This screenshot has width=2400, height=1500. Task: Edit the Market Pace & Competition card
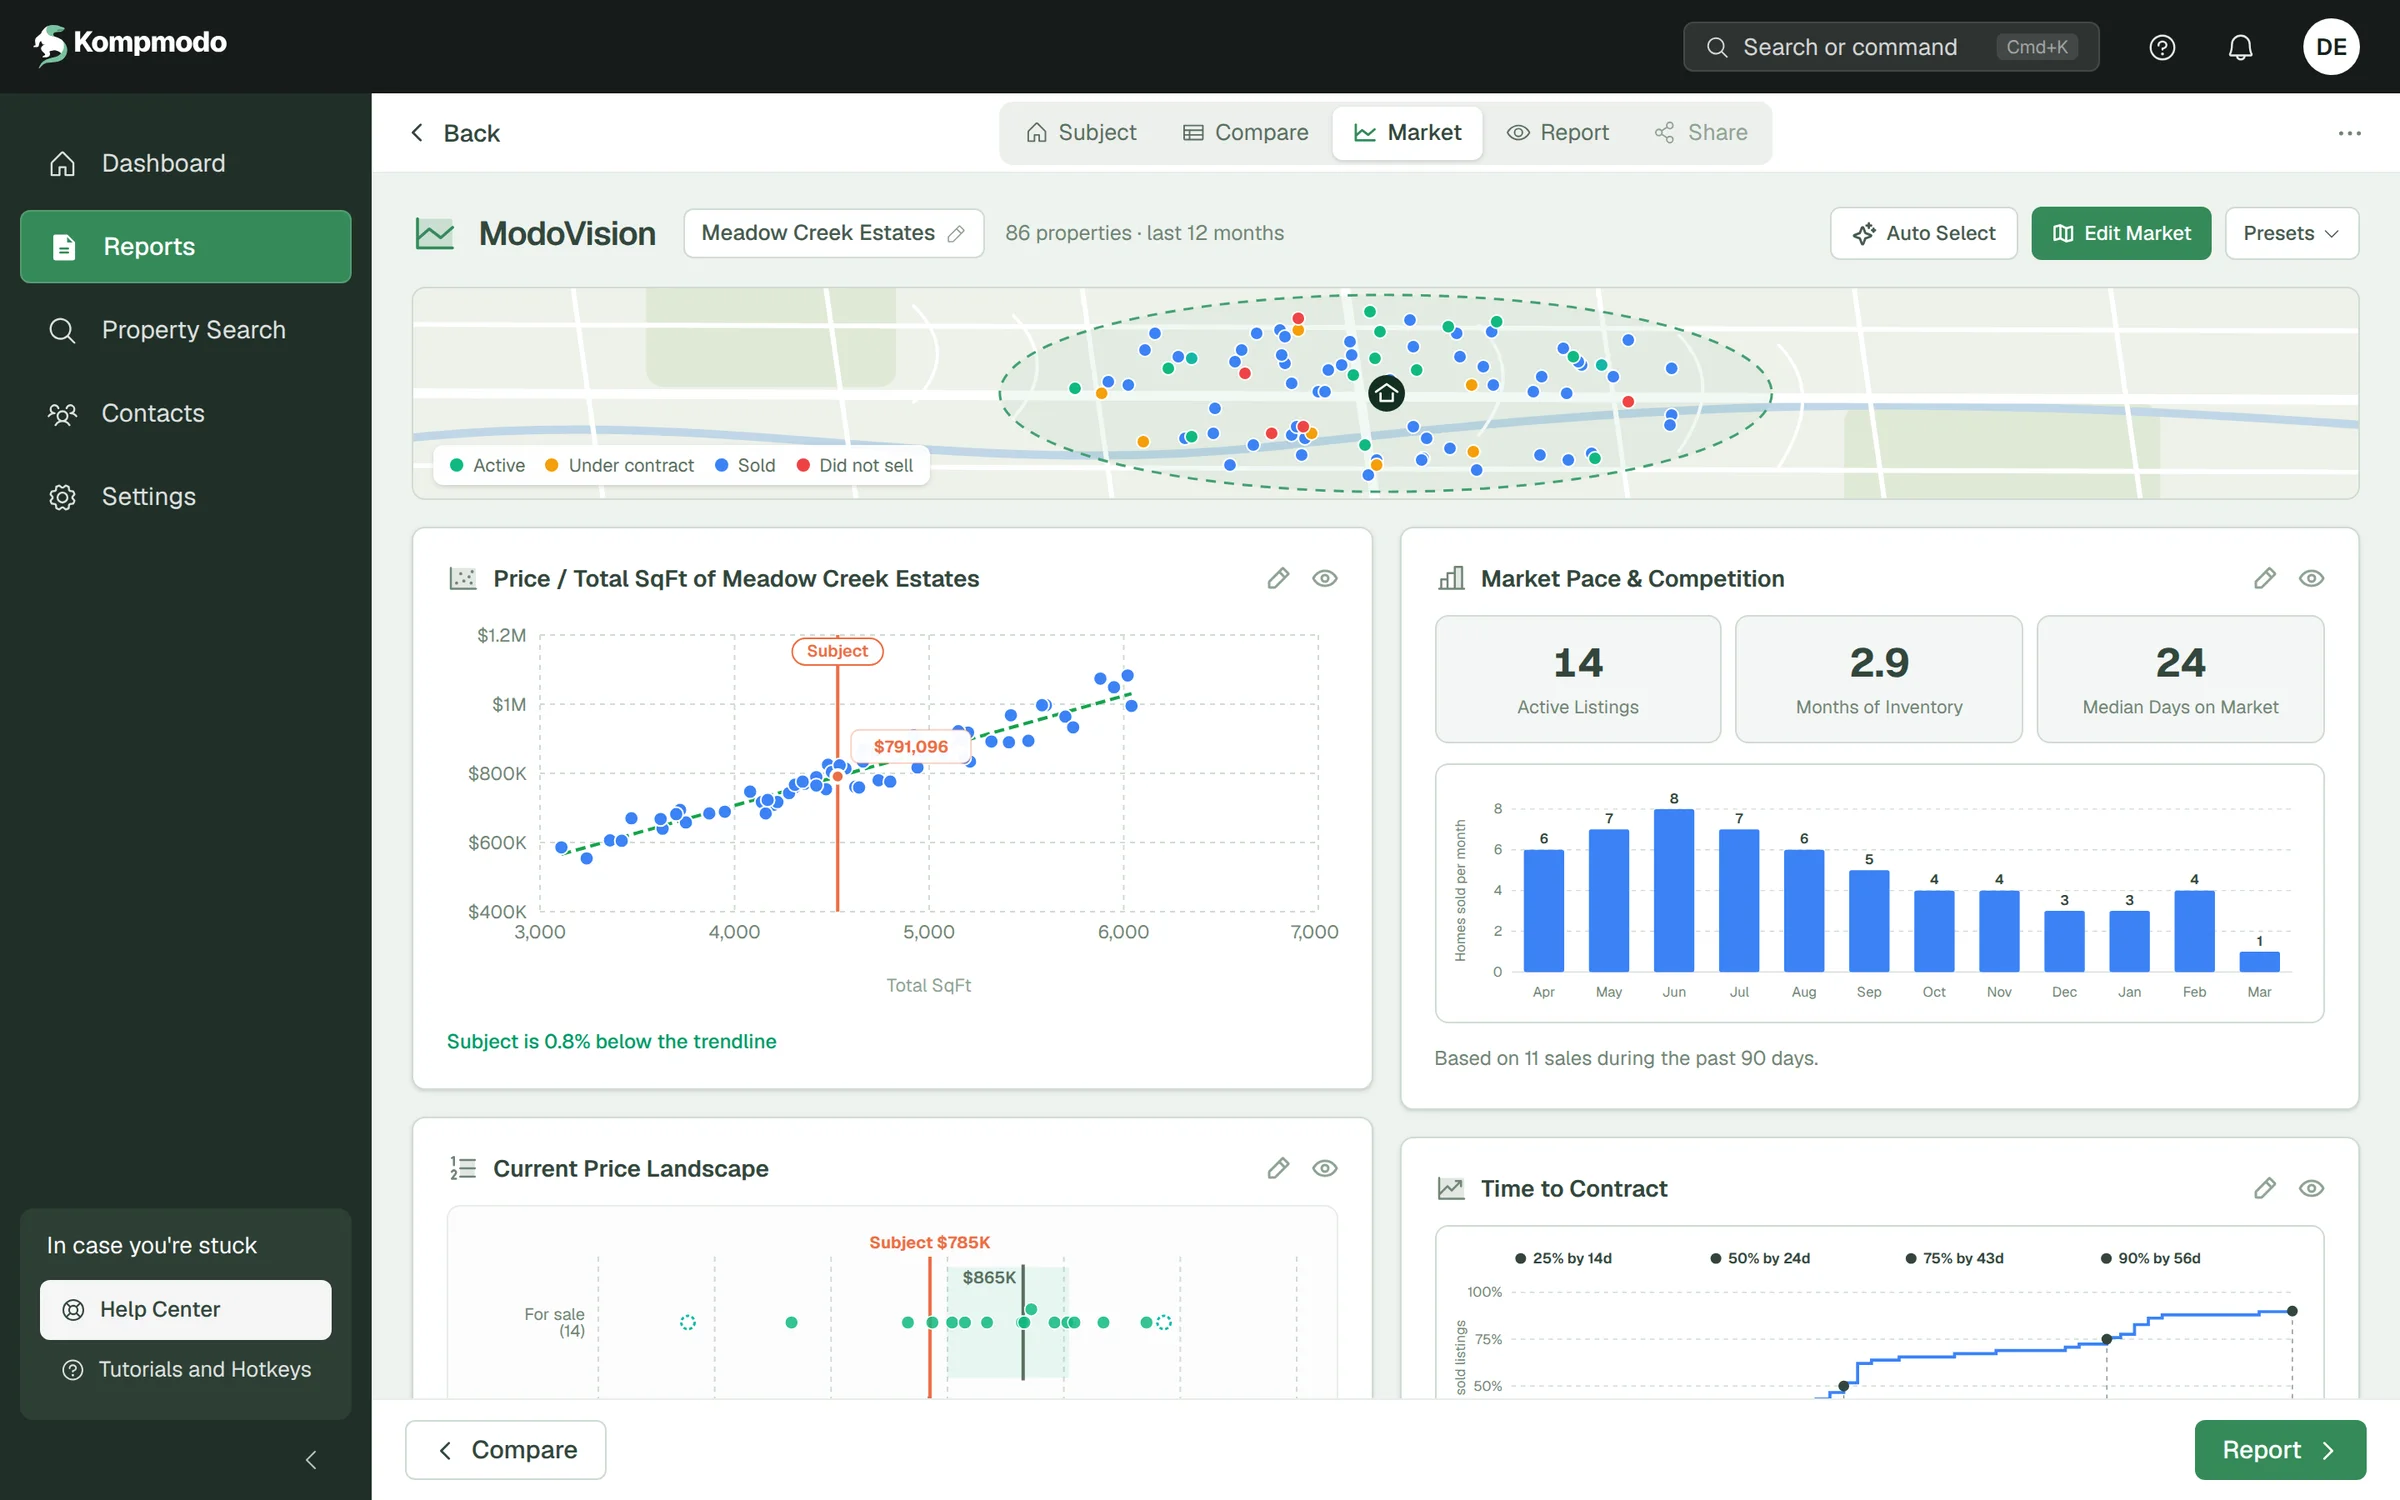coord(2265,578)
